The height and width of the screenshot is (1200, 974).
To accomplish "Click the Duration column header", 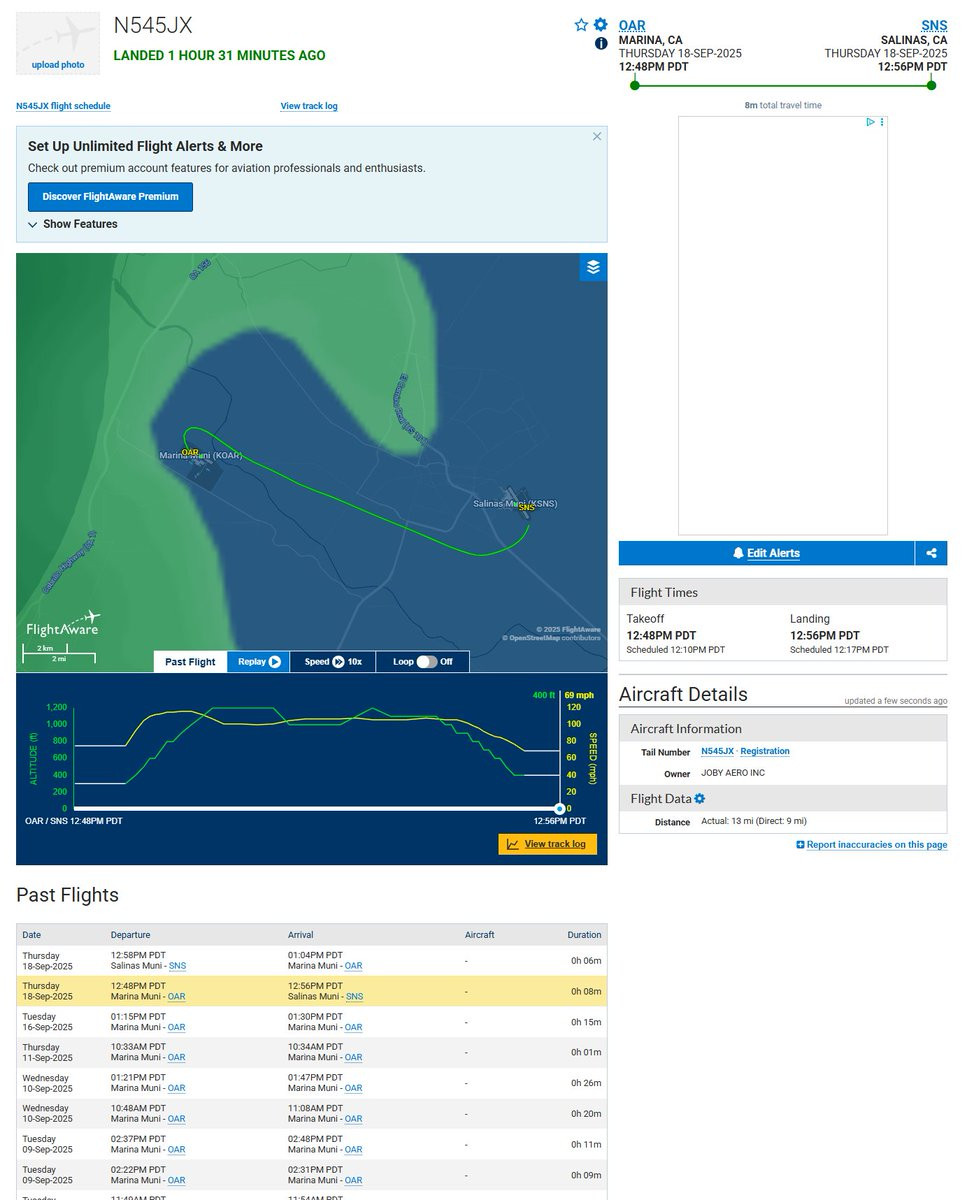I will (585, 935).
